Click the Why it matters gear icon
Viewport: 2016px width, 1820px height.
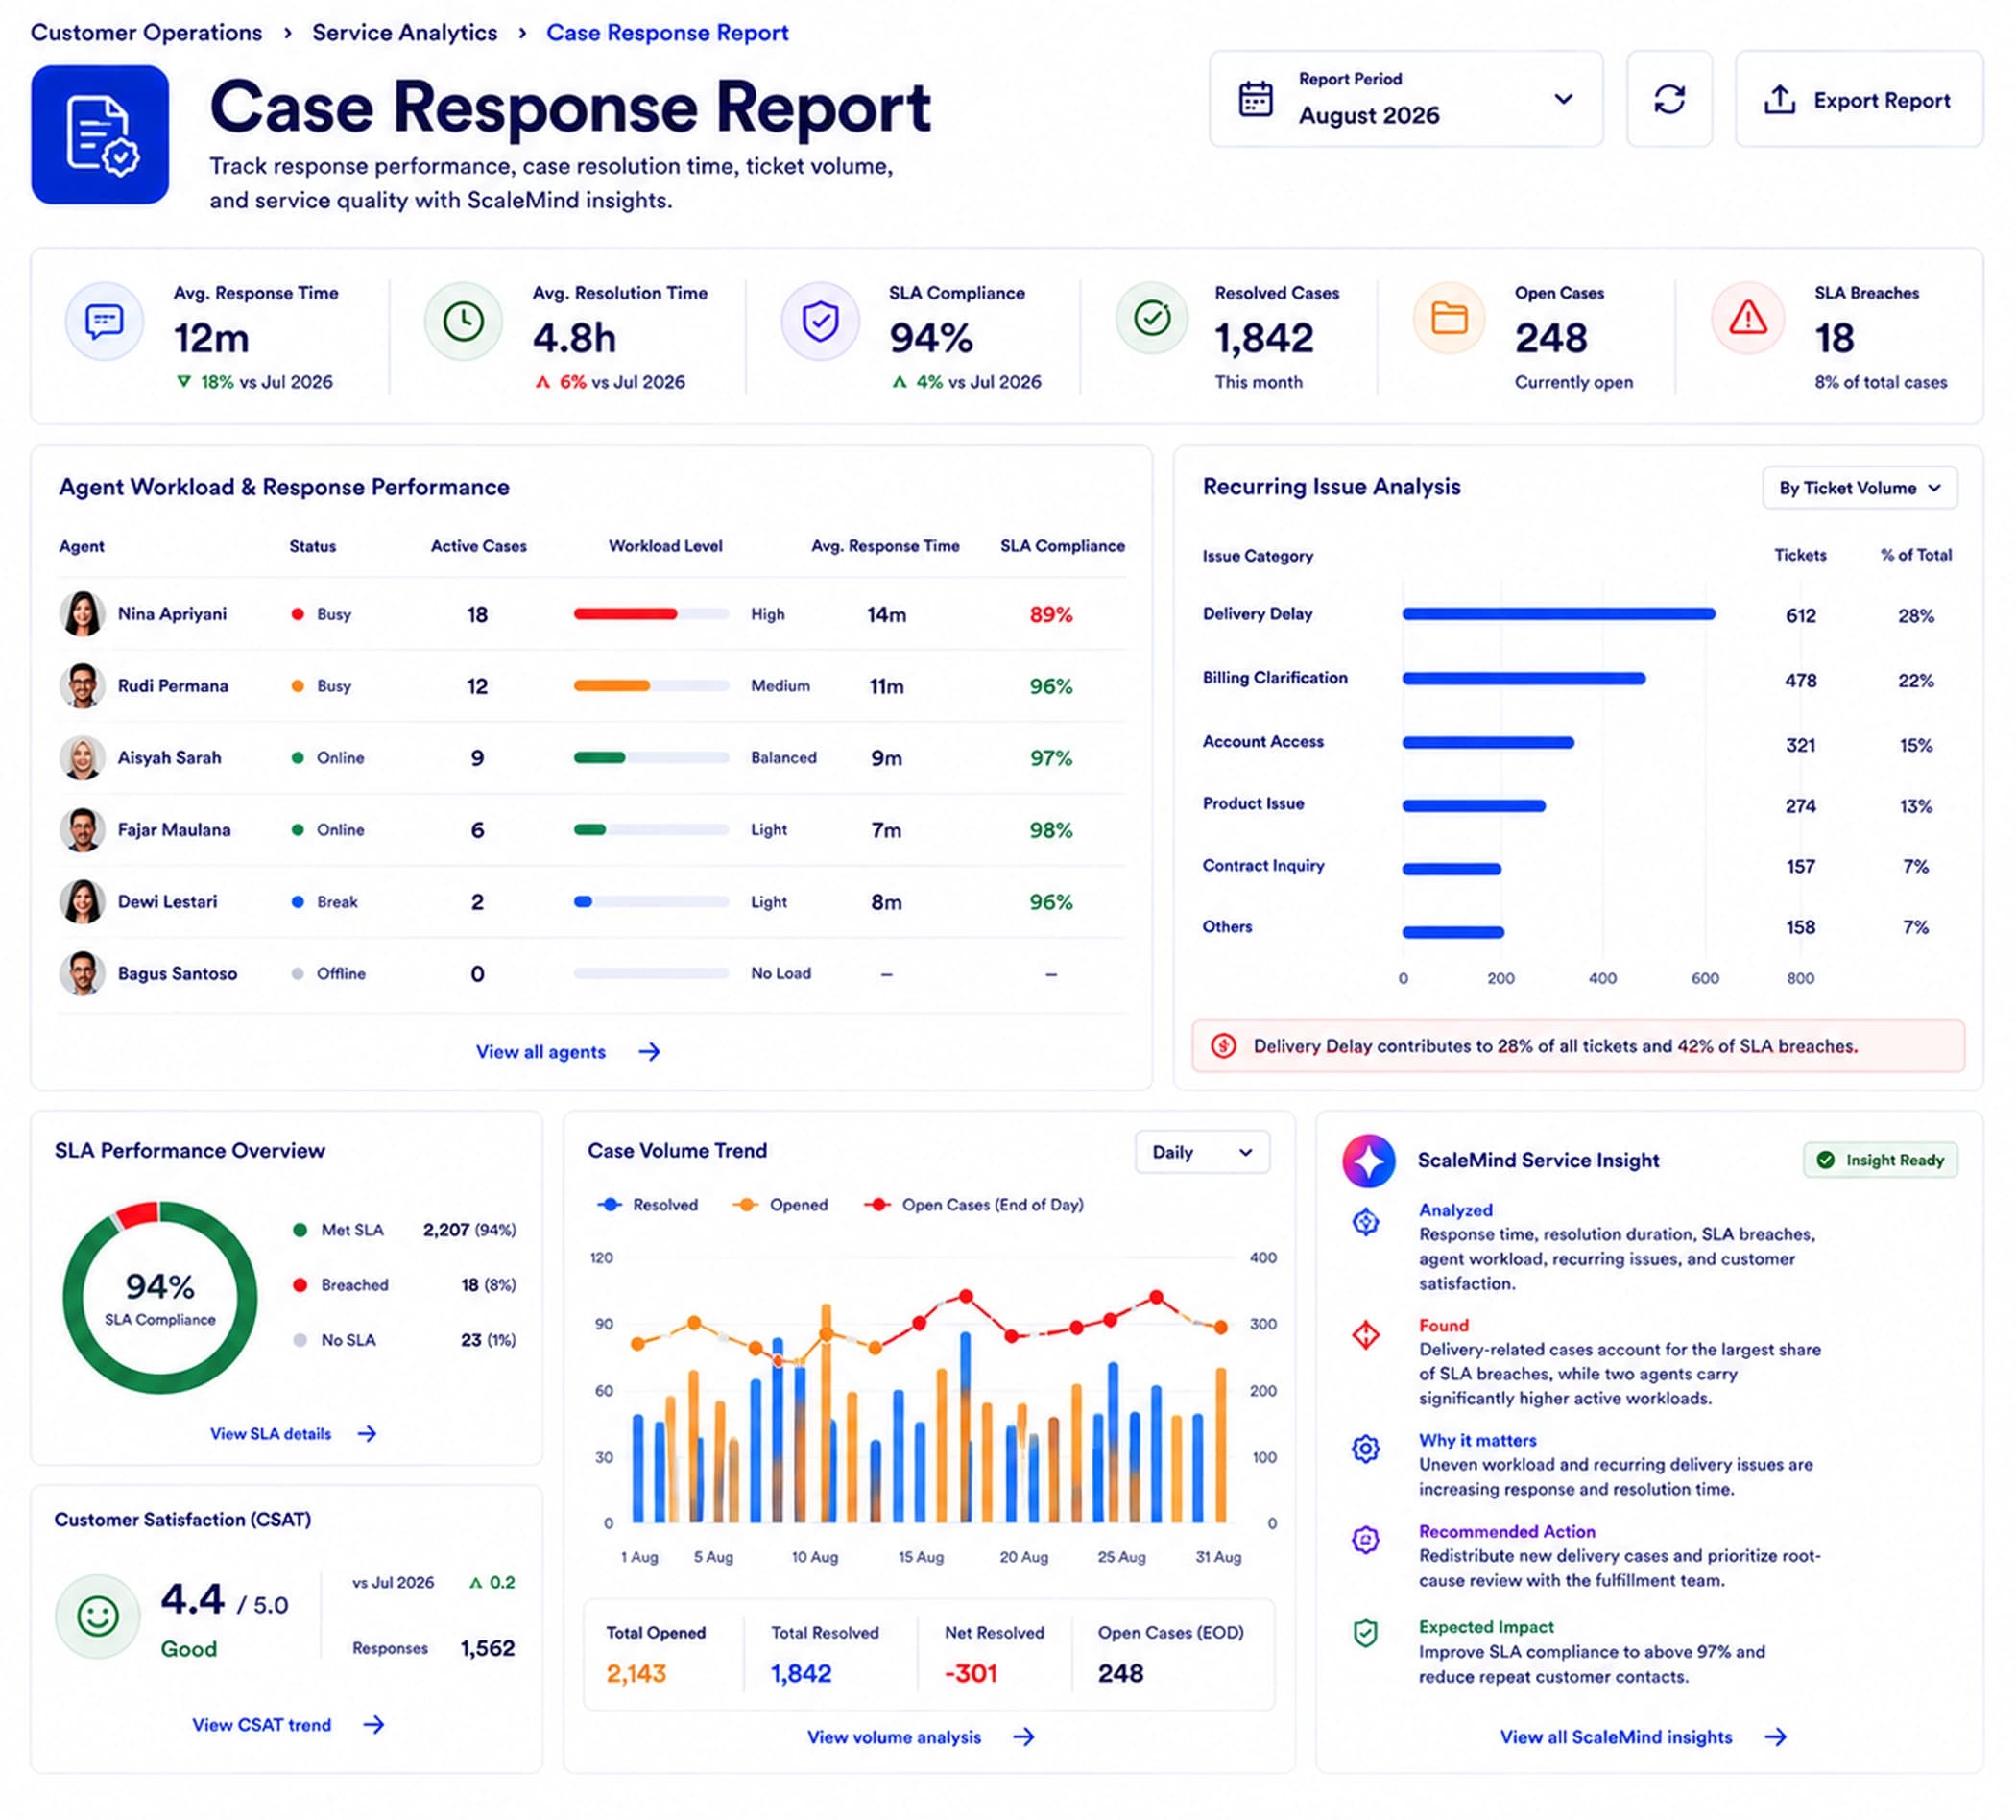click(x=1366, y=1448)
